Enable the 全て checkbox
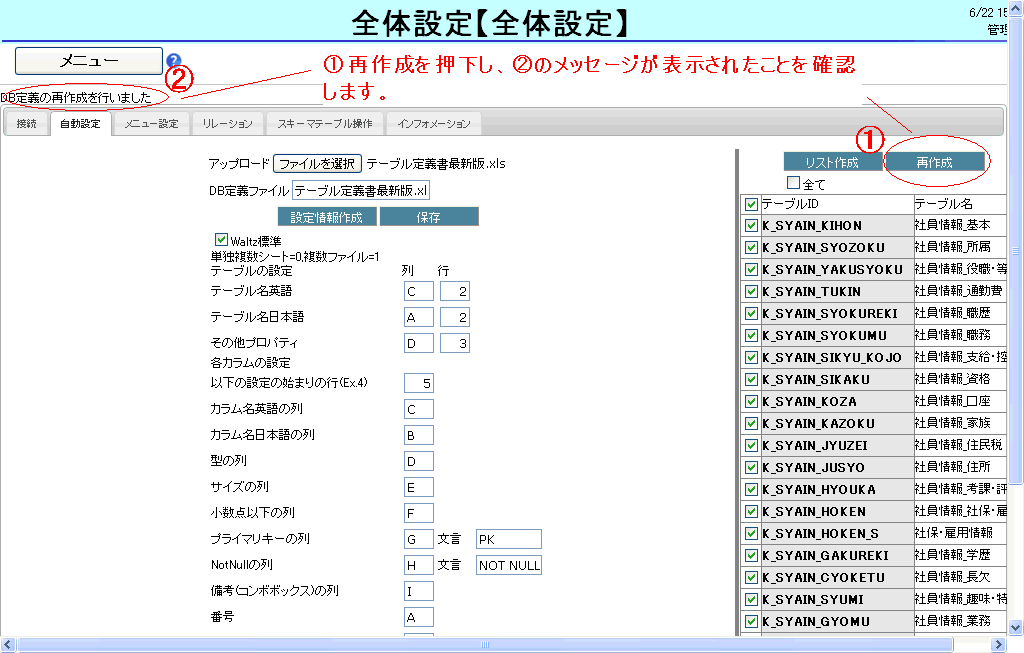This screenshot has width=1024, height=653. tap(794, 183)
